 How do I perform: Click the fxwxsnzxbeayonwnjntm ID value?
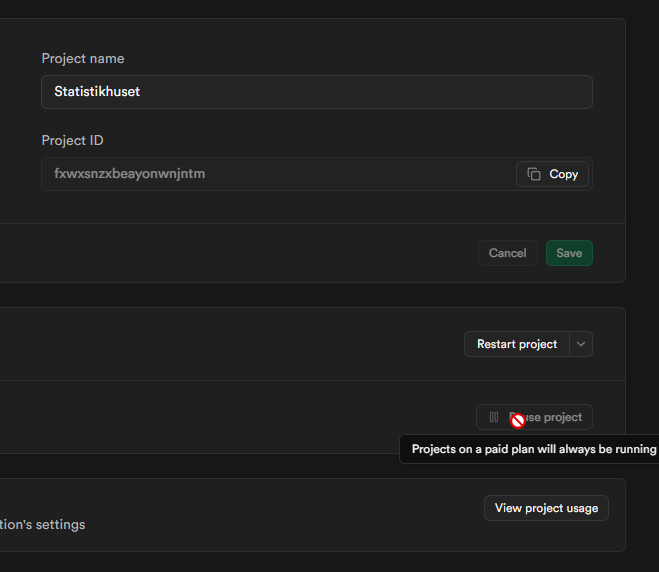point(130,174)
